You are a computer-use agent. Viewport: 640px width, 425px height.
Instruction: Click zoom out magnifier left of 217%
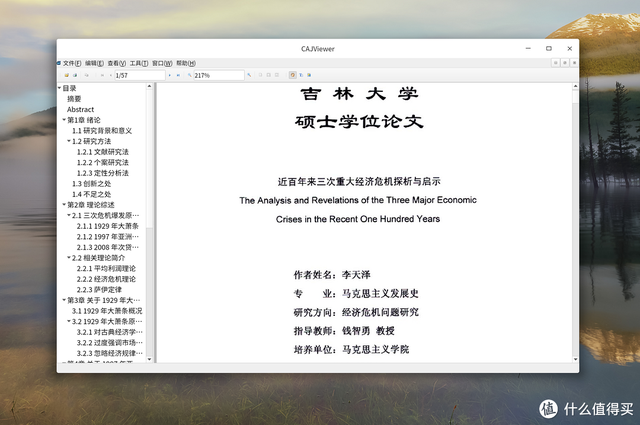(189, 75)
